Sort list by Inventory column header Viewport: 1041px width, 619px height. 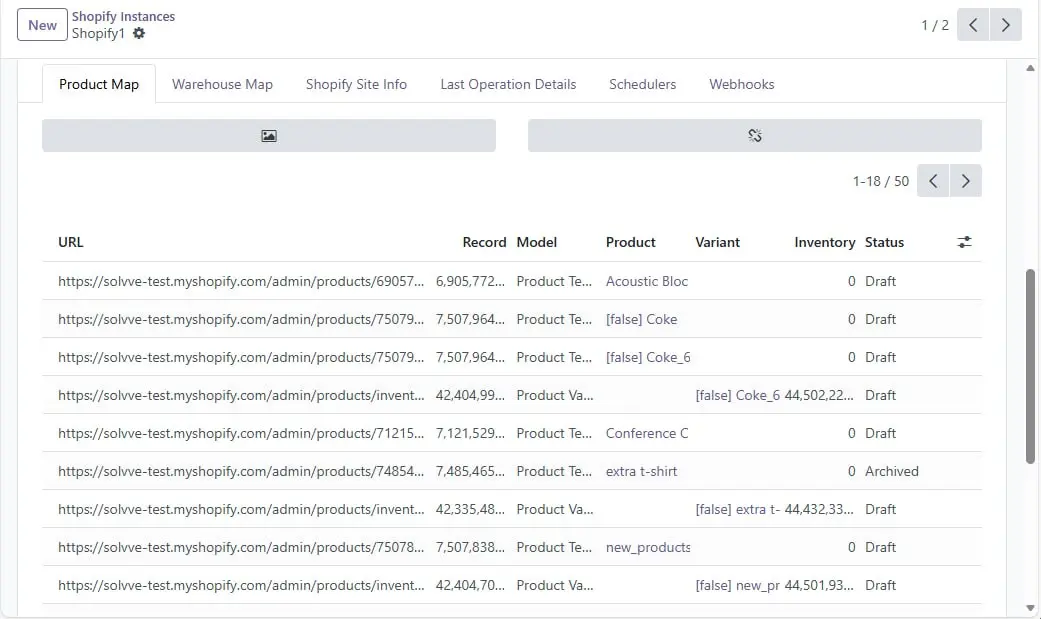(824, 242)
